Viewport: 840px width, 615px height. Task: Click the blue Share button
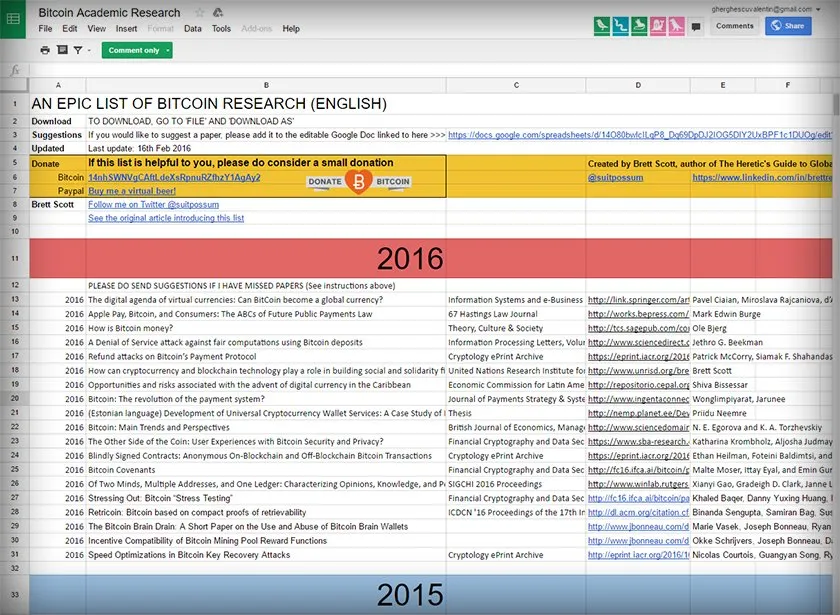pyautogui.click(x=788, y=26)
